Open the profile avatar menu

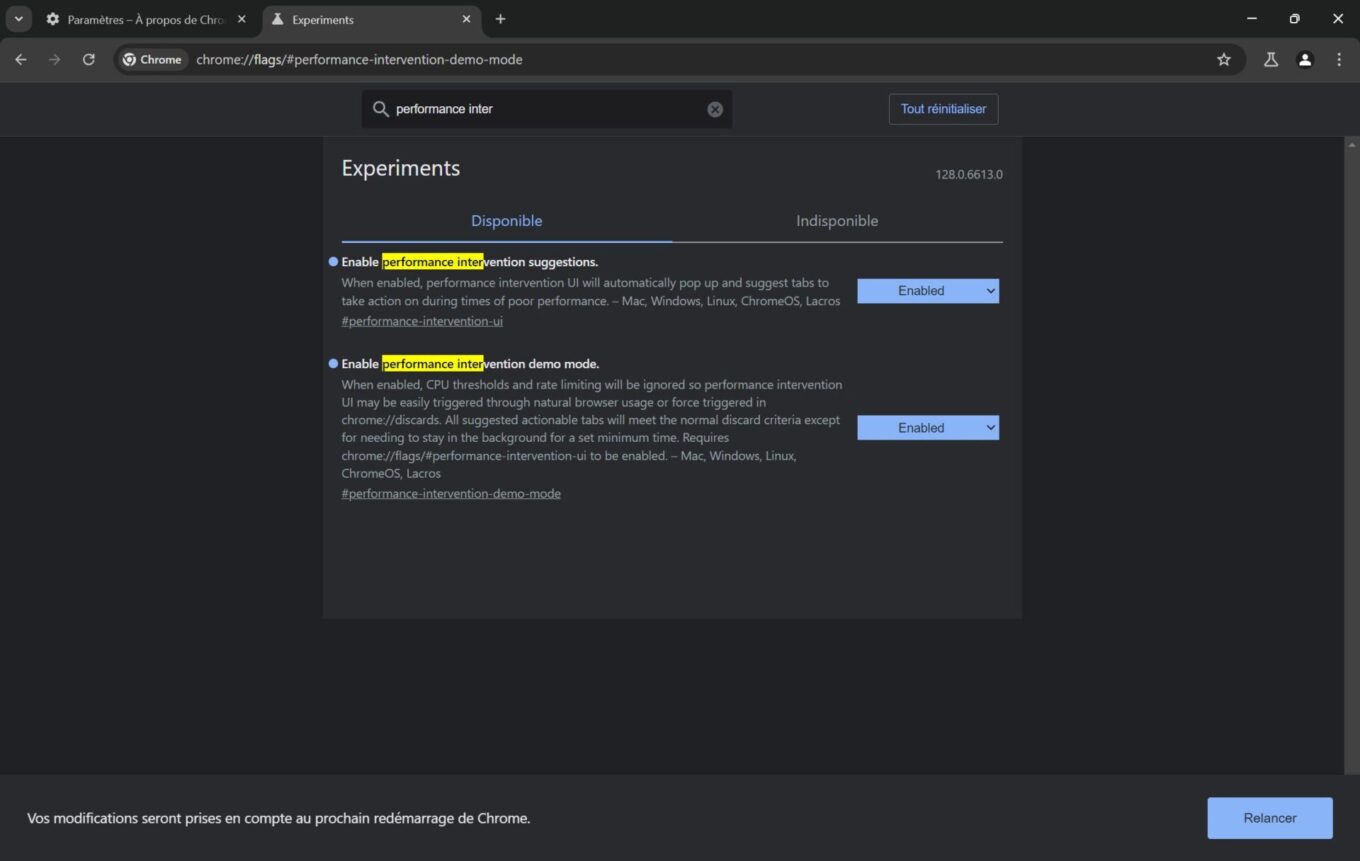click(x=1305, y=60)
